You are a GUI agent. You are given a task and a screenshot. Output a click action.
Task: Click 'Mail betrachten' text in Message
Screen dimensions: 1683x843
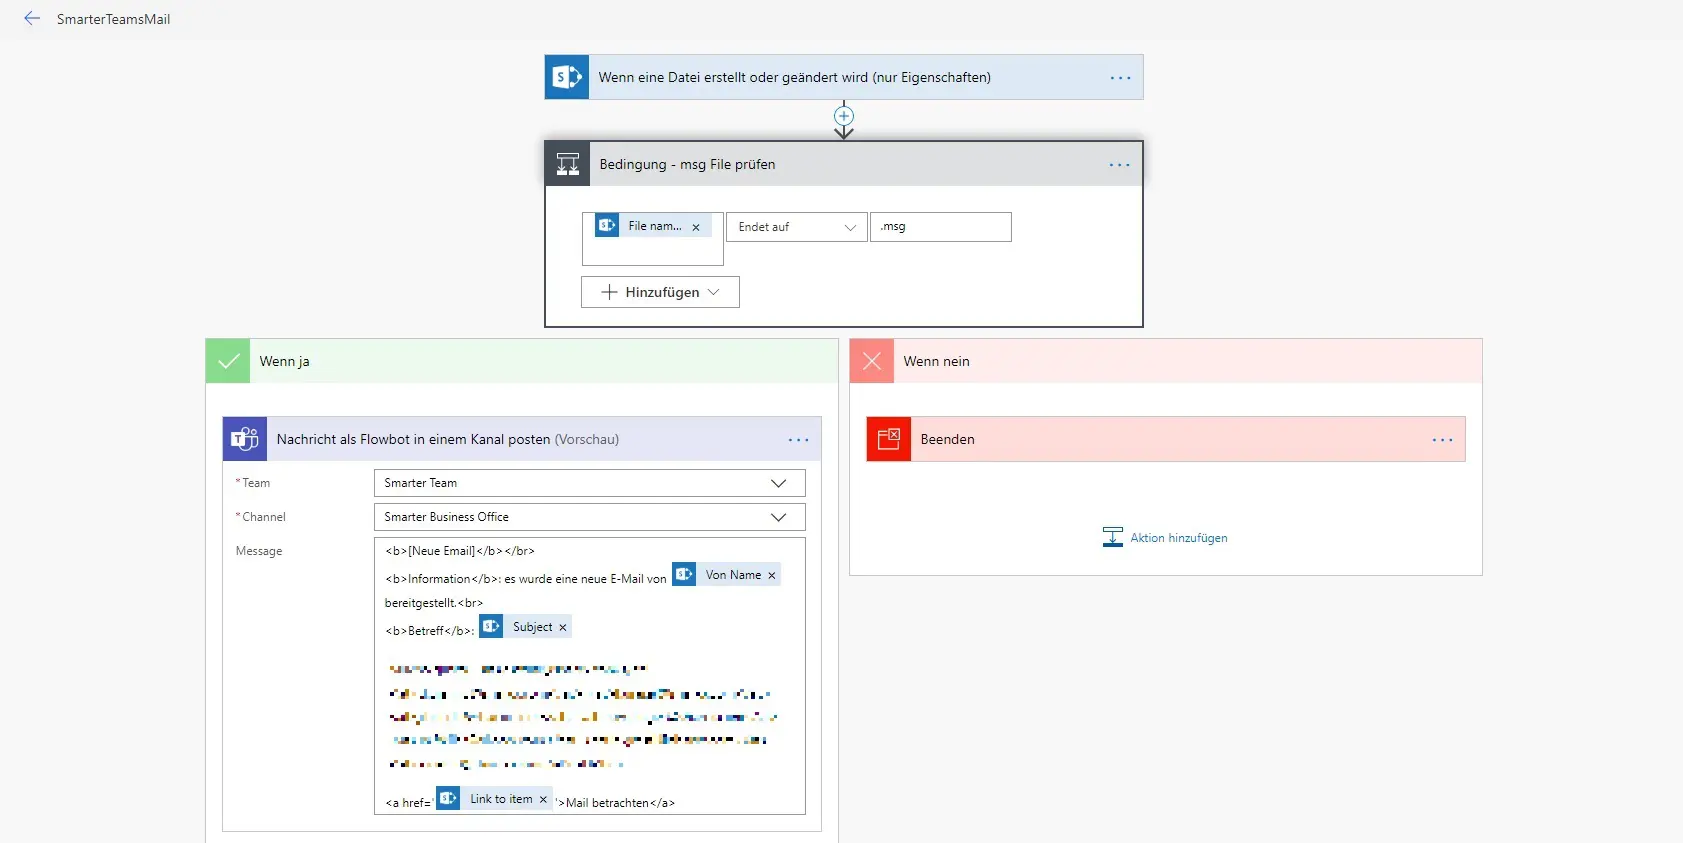click(x=607, y=803)
